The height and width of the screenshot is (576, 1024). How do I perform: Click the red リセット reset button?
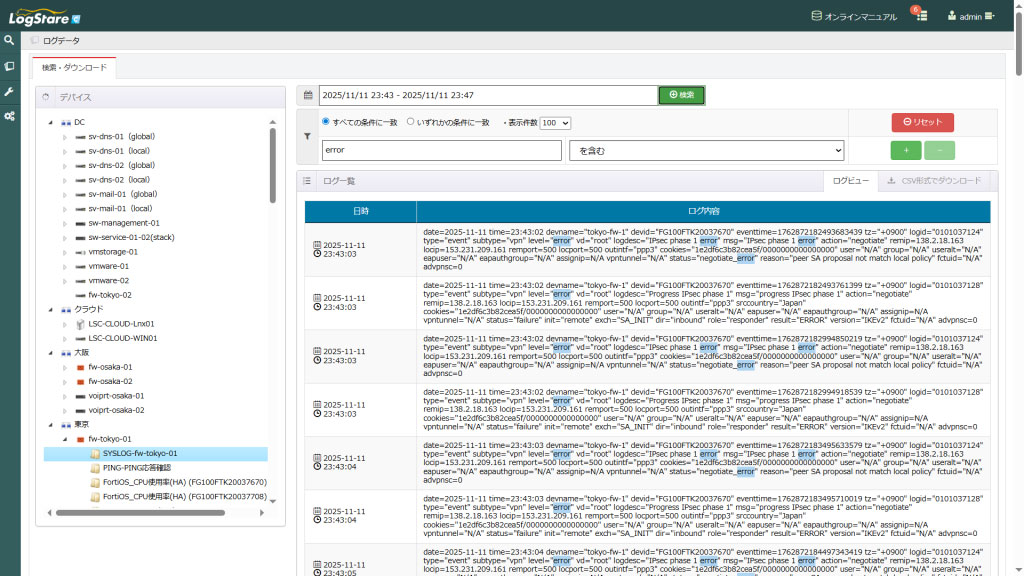[921, 120]
